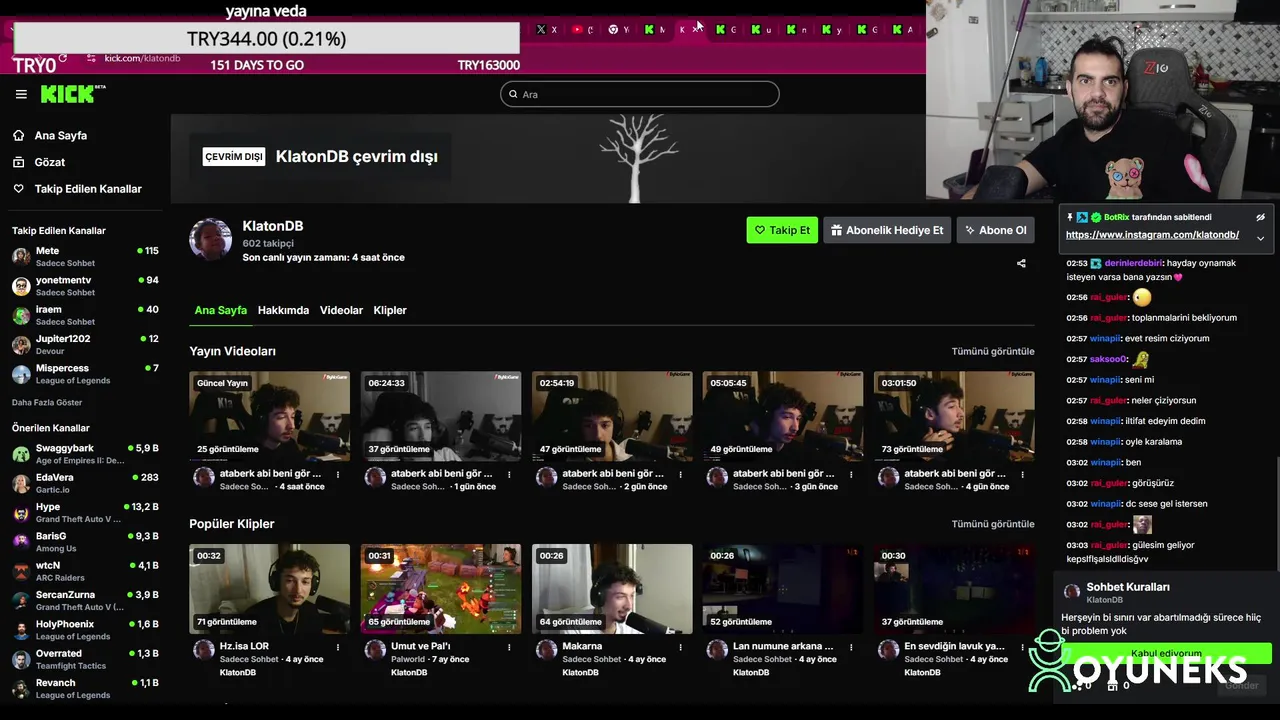Open the Umut ve Pal'ı clip thumbnail

pos(441,589)
